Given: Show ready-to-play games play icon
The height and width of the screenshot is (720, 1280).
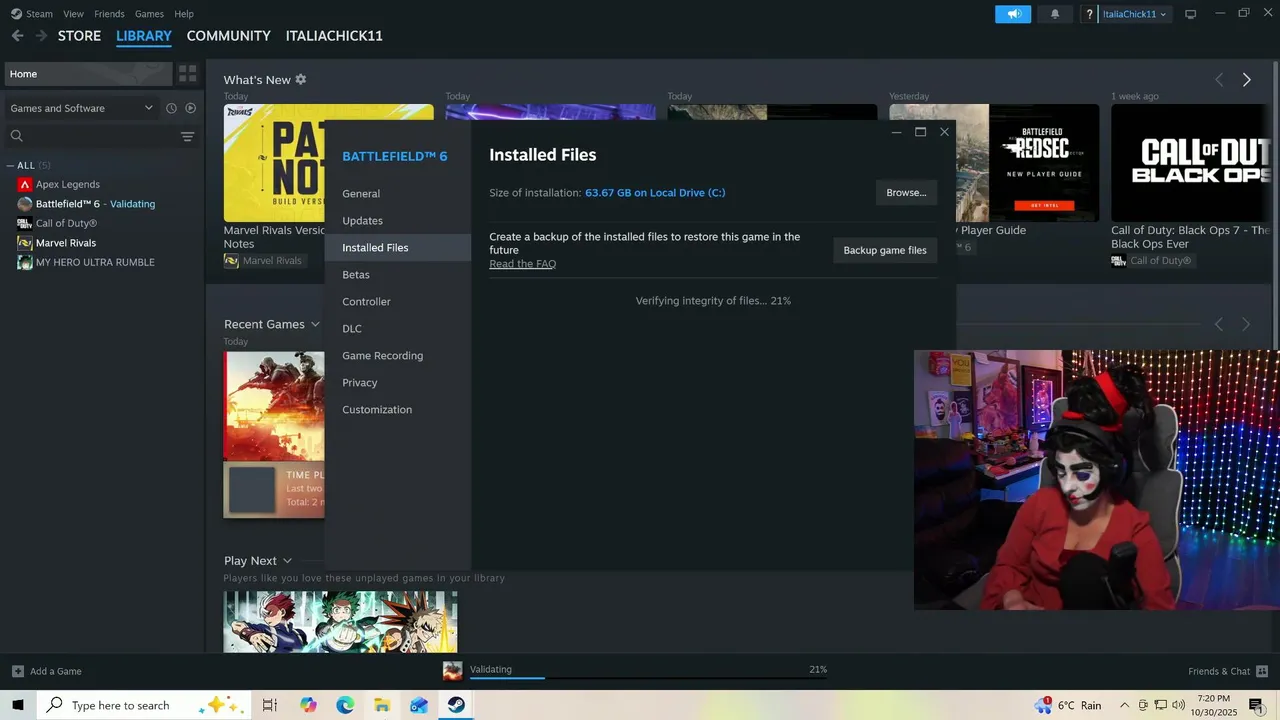Looking at the screenshot, I should [x=190, y=108].
